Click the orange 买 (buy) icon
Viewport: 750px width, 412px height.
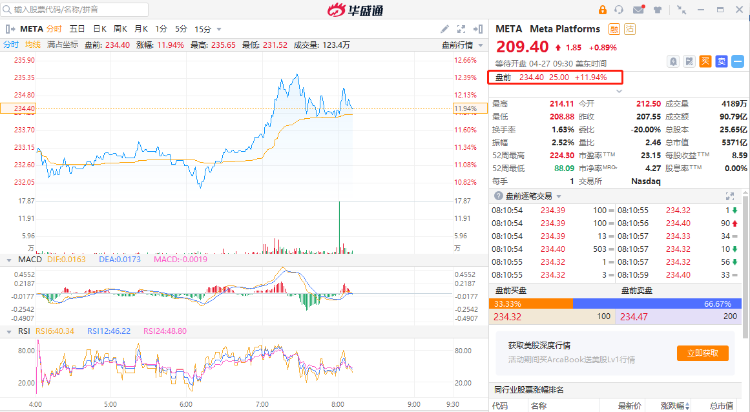[705, 61]
